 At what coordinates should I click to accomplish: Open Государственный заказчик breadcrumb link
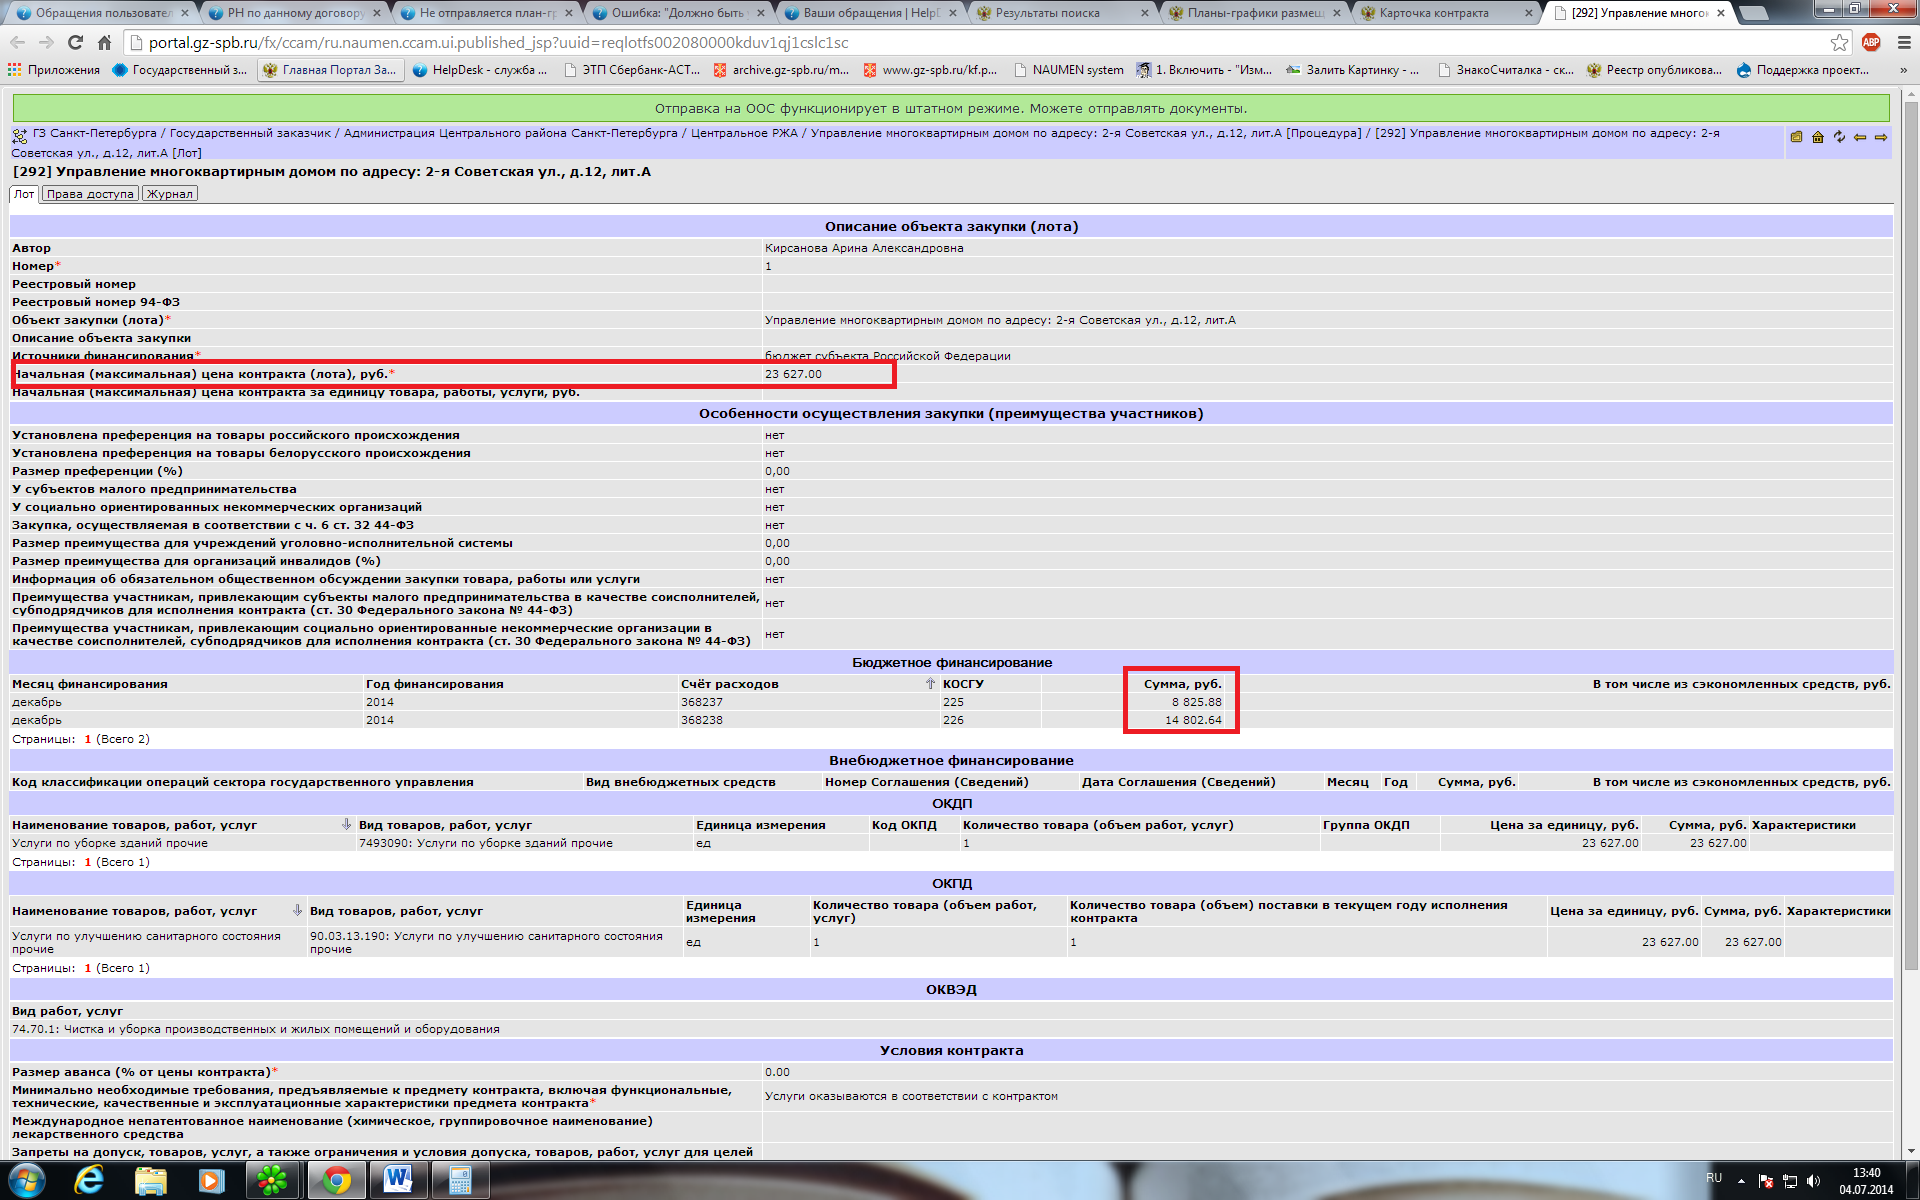250,133
